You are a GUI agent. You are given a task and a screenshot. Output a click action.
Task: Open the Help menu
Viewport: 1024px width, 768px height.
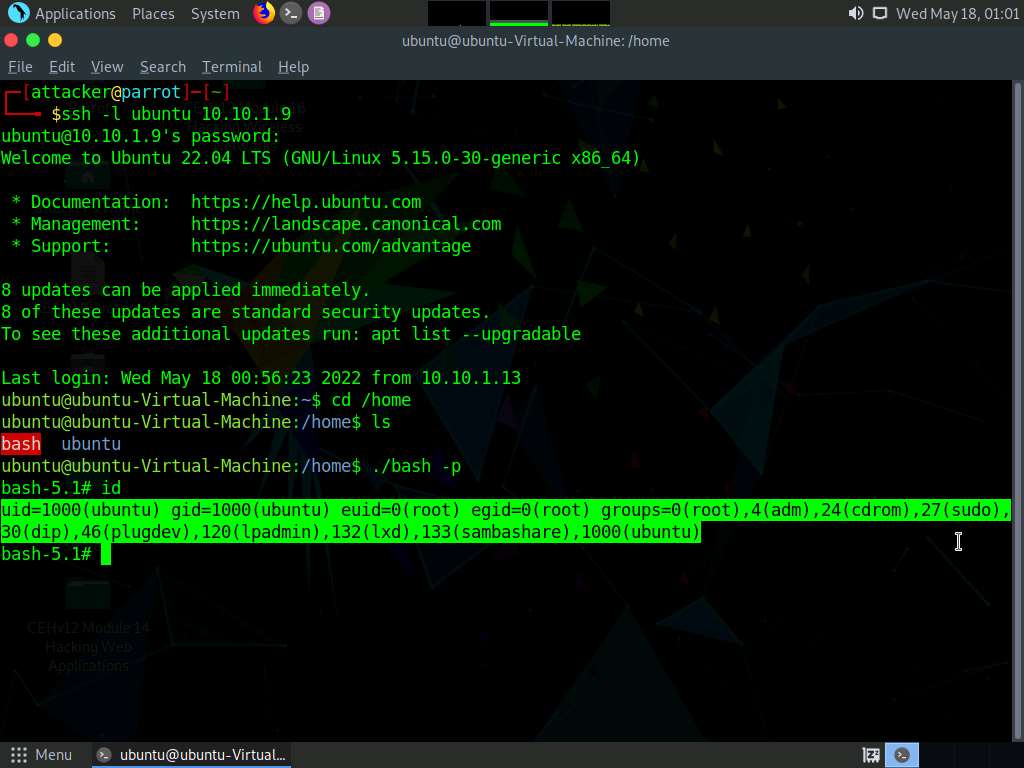coord(293,67)
